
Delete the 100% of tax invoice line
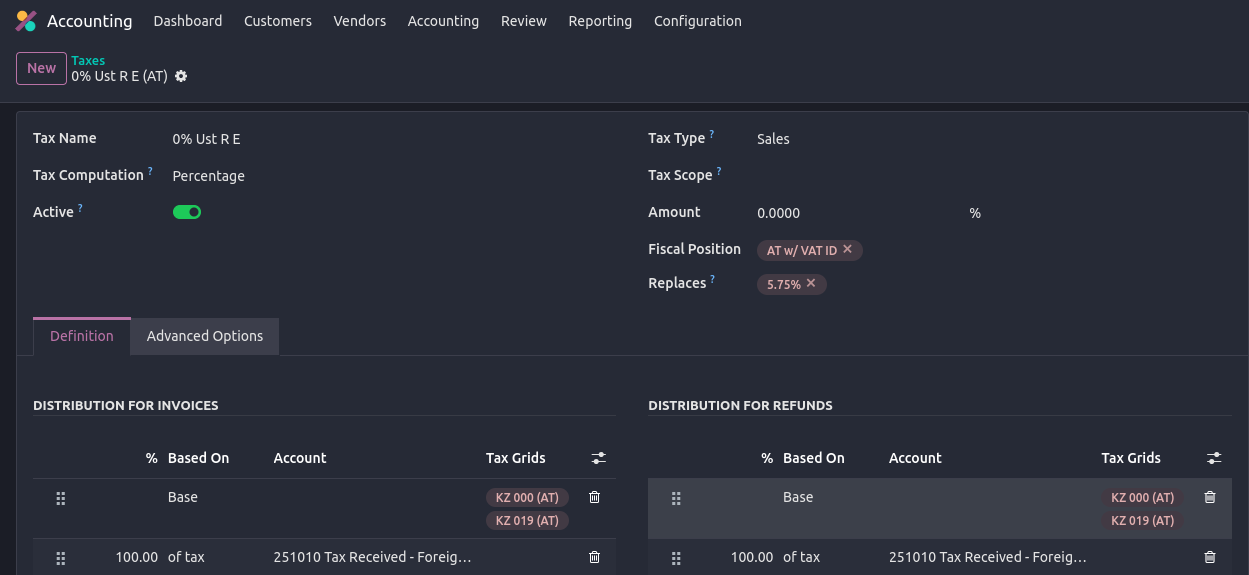coord(594,557)
